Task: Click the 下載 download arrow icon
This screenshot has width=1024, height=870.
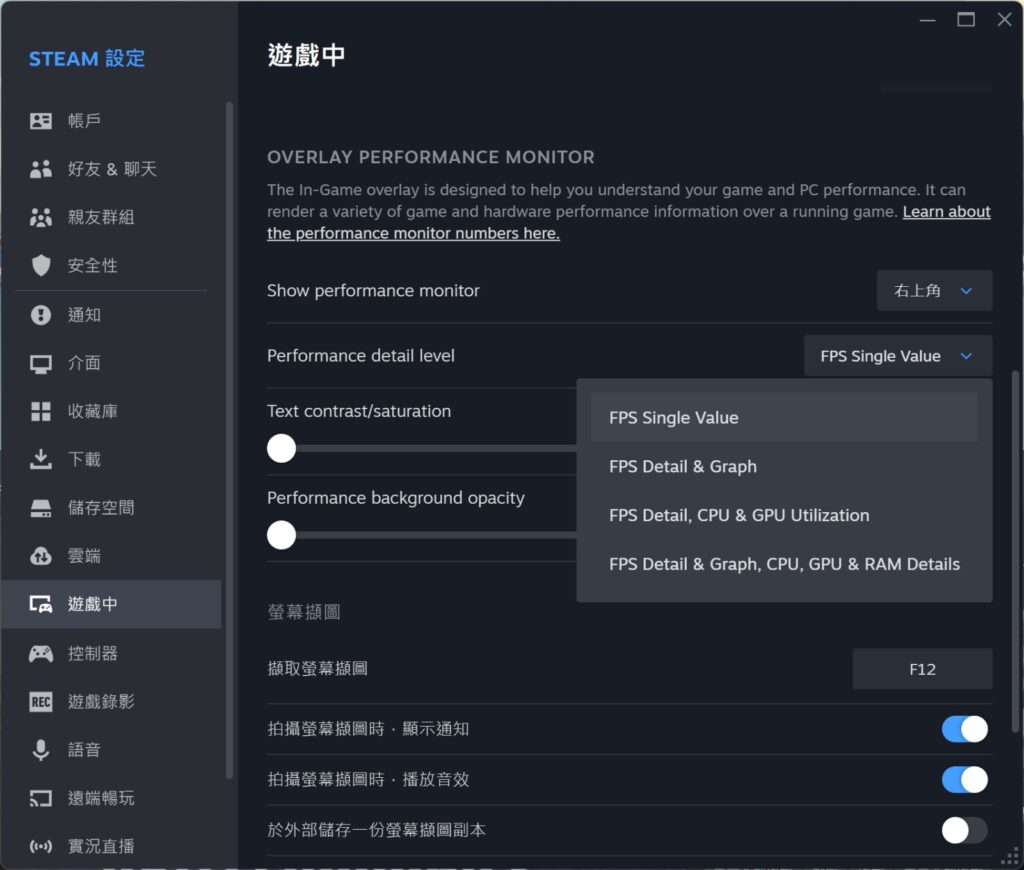Action: (x=41, y=459)
